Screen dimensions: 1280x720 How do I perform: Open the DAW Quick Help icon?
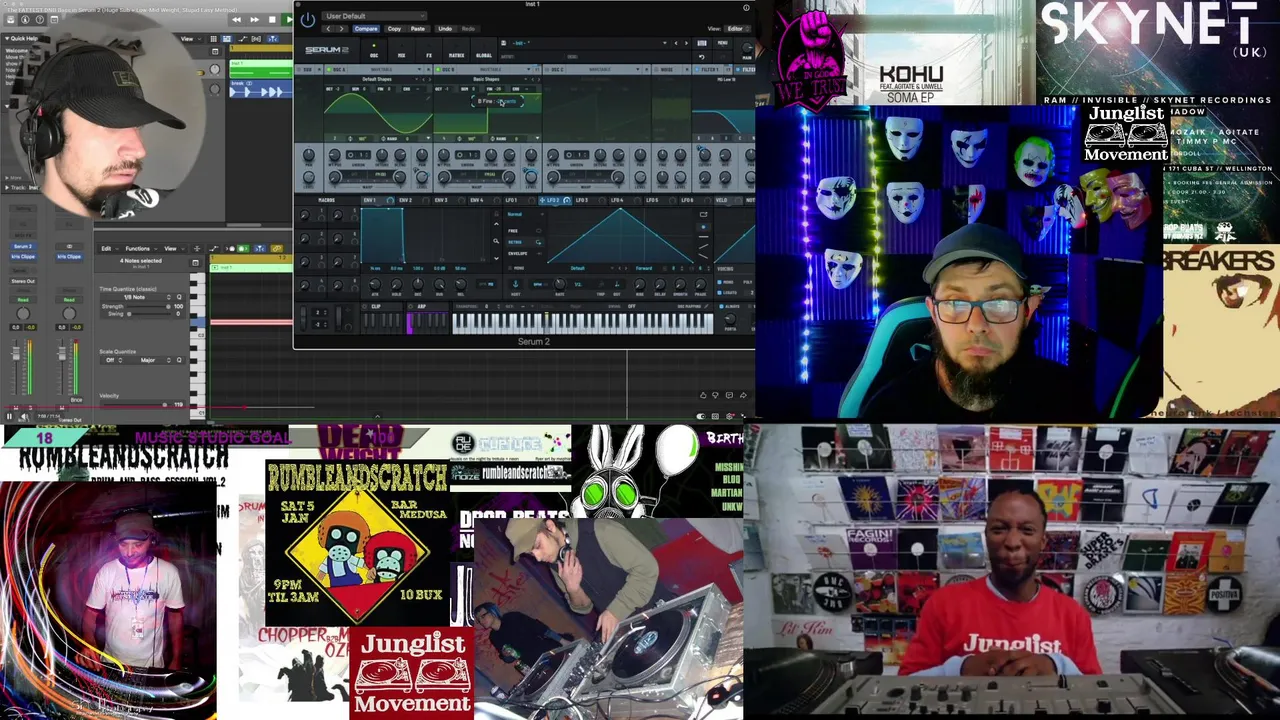tap(40, 20)
